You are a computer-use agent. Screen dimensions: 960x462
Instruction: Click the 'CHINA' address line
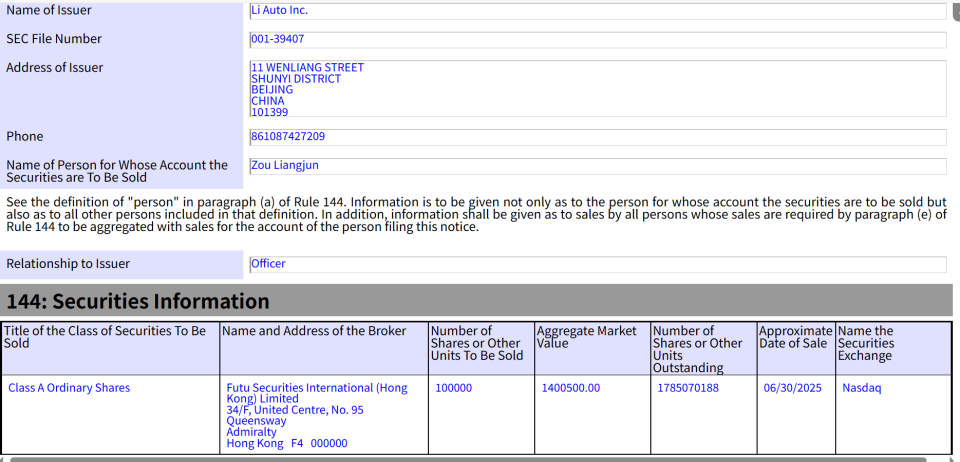(268, 101)
